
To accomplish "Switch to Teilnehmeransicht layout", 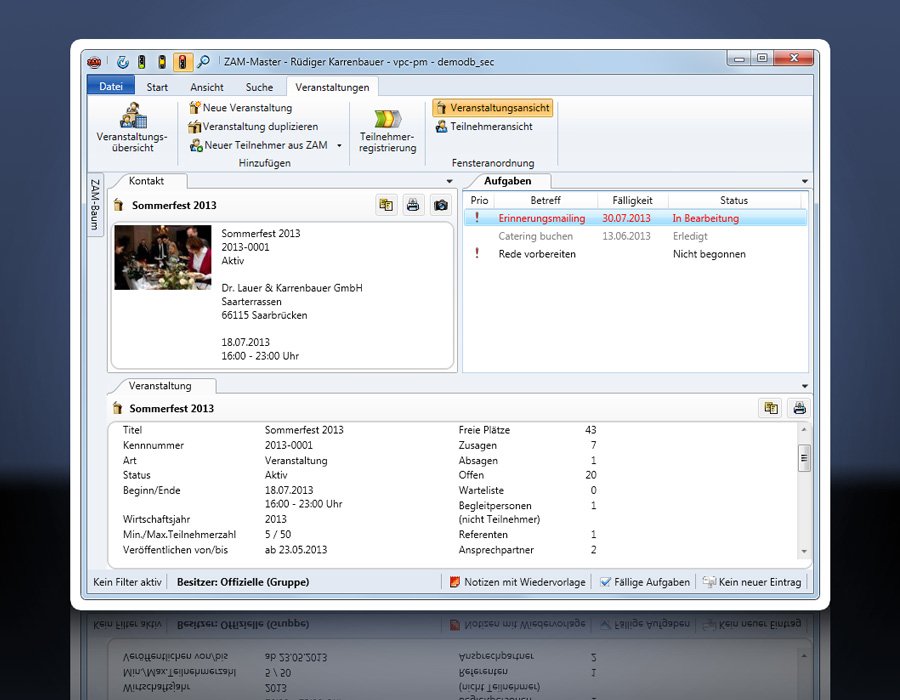I will (x=484, y=126).
